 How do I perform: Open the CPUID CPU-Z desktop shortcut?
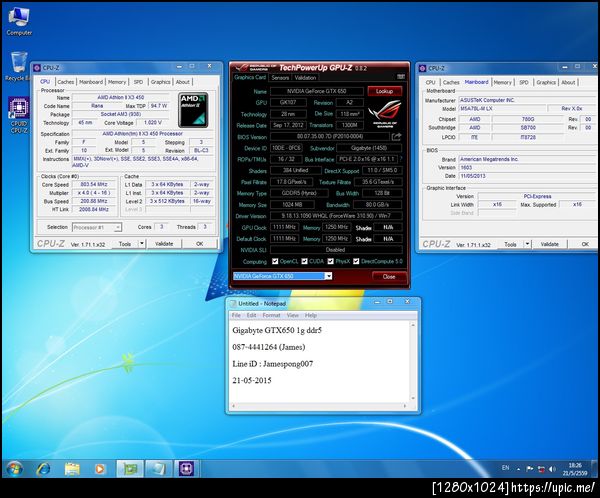pyautogui.click(x=16, y=108)
